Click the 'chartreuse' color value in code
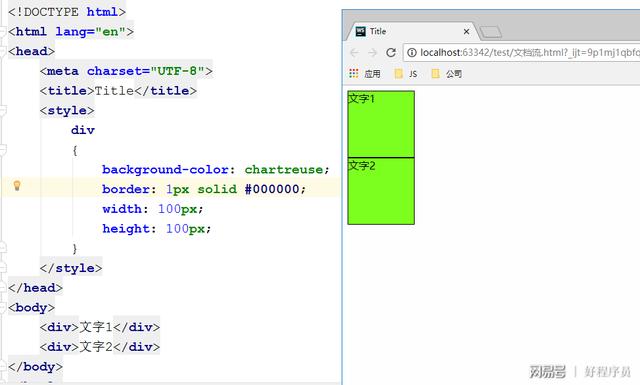640x385 pixels. click(x=284, y=169)
